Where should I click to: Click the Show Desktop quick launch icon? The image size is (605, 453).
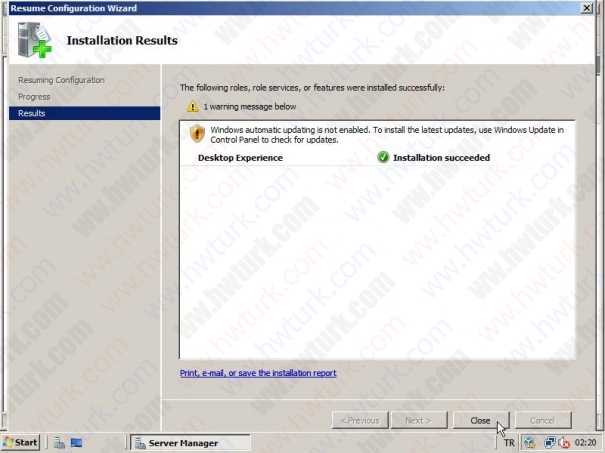[x=76, y=443]
